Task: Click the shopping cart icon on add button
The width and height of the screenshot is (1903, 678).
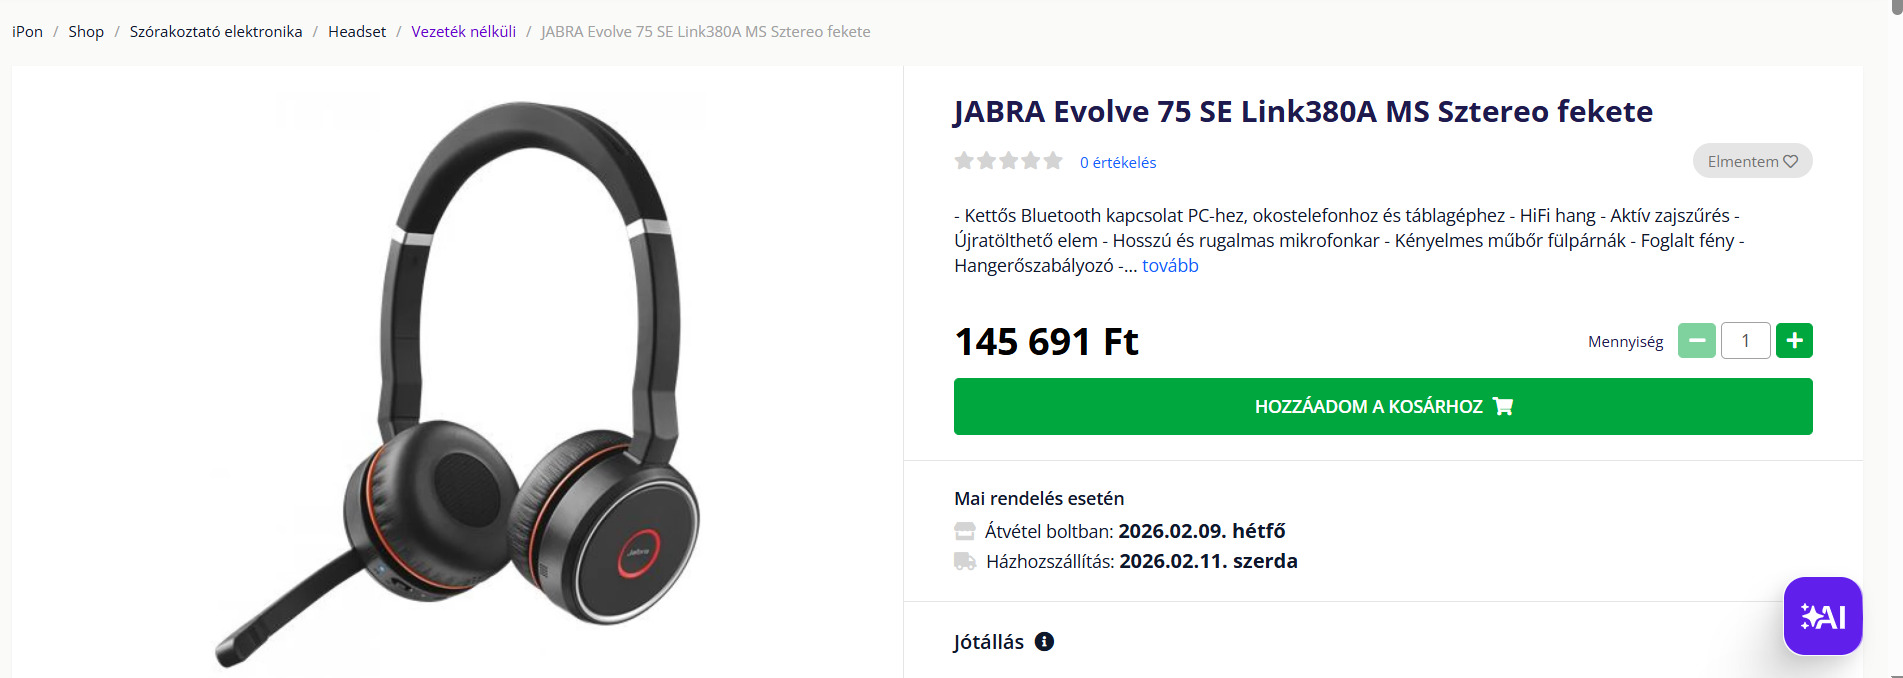Action: (1502, 406)
